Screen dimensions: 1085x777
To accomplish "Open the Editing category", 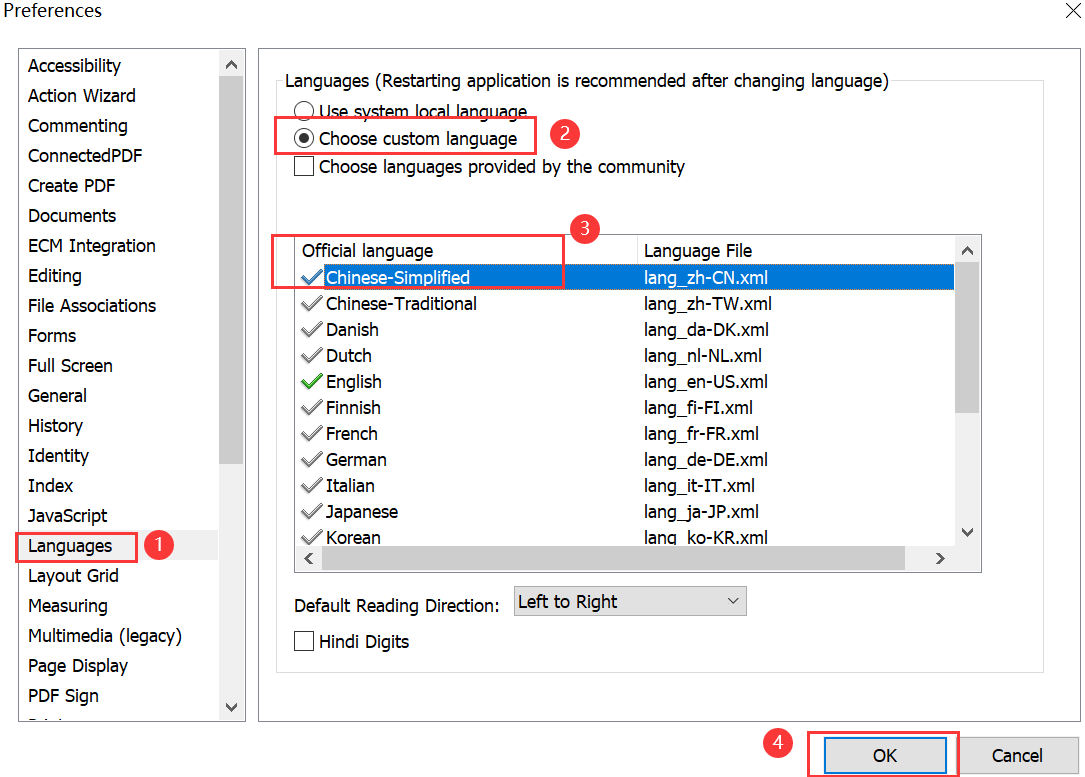I will pyautogui.click(x=55, y=276).
